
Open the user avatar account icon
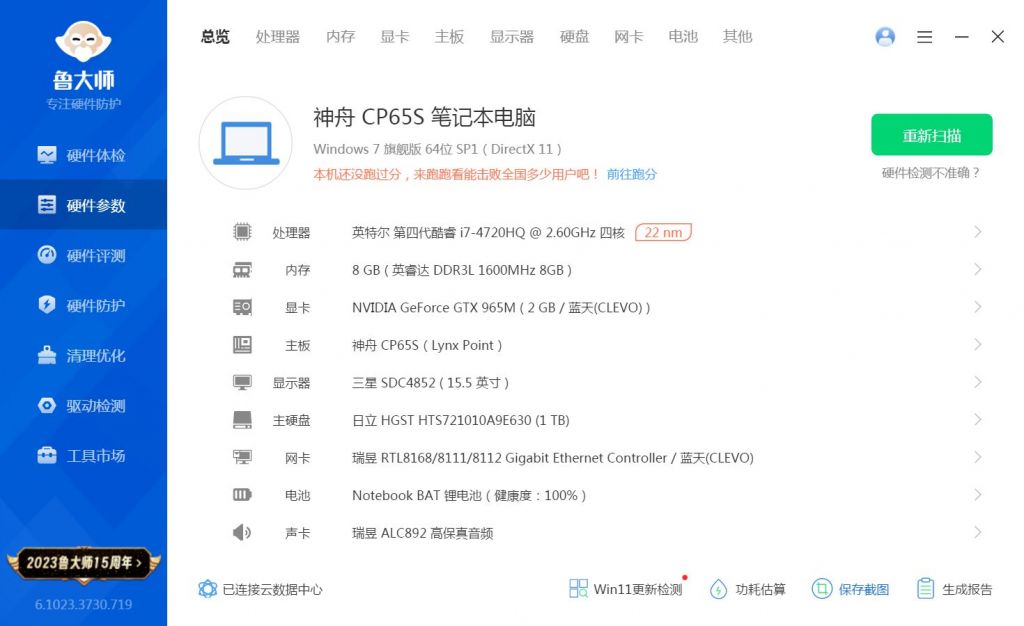coord(885,36)
